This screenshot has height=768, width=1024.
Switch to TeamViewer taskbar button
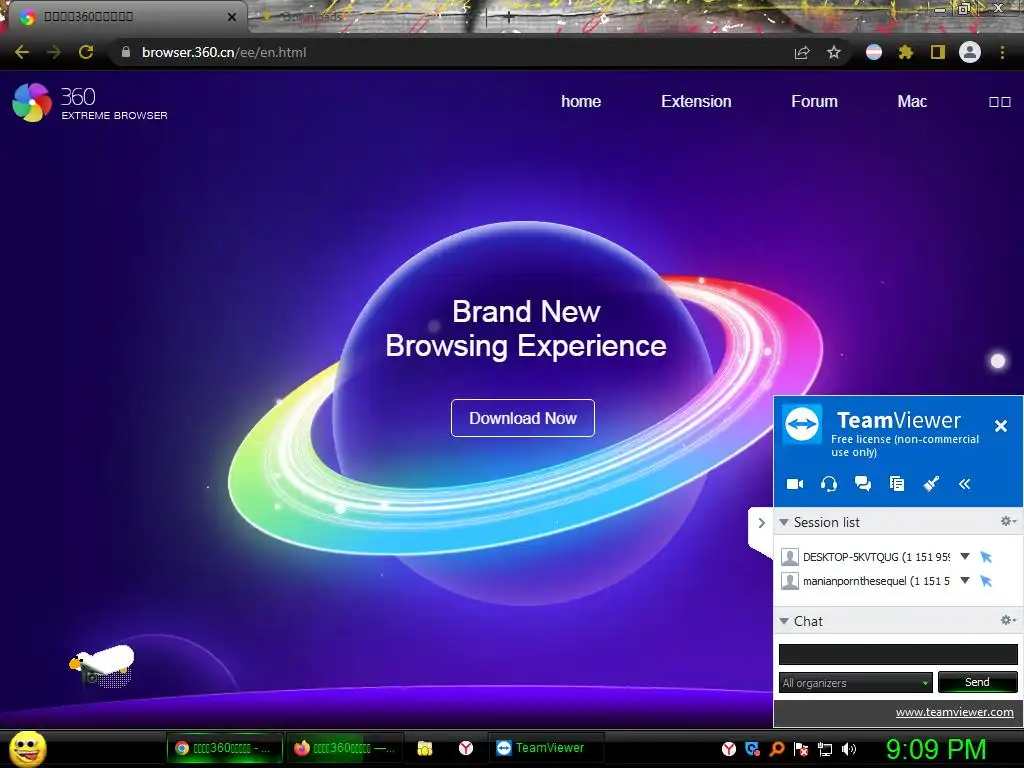[546, 748]
